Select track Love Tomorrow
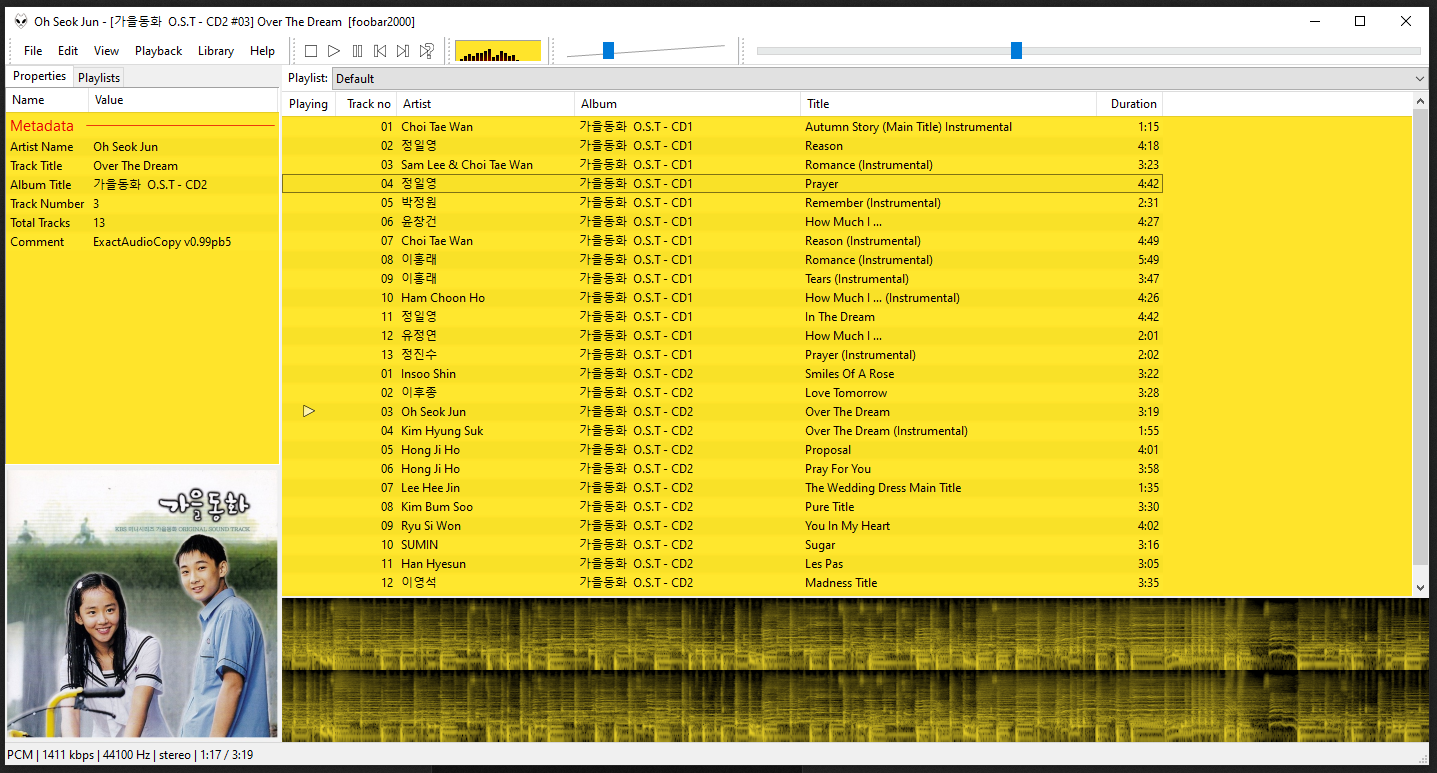 (722, 393)
